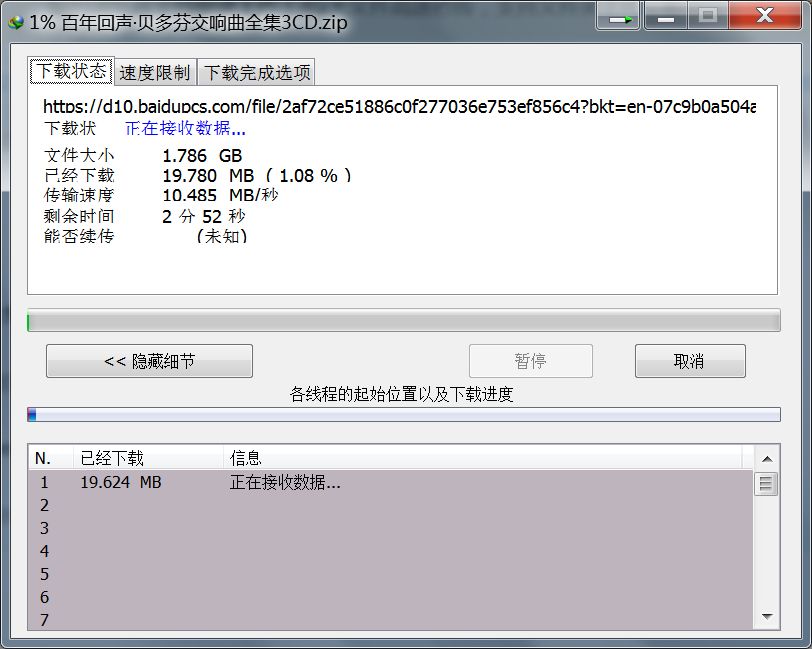The width and height of the screenshot is (812, 649).
Task: Open the 下载完成选项 tab
Action: (256, 72)
